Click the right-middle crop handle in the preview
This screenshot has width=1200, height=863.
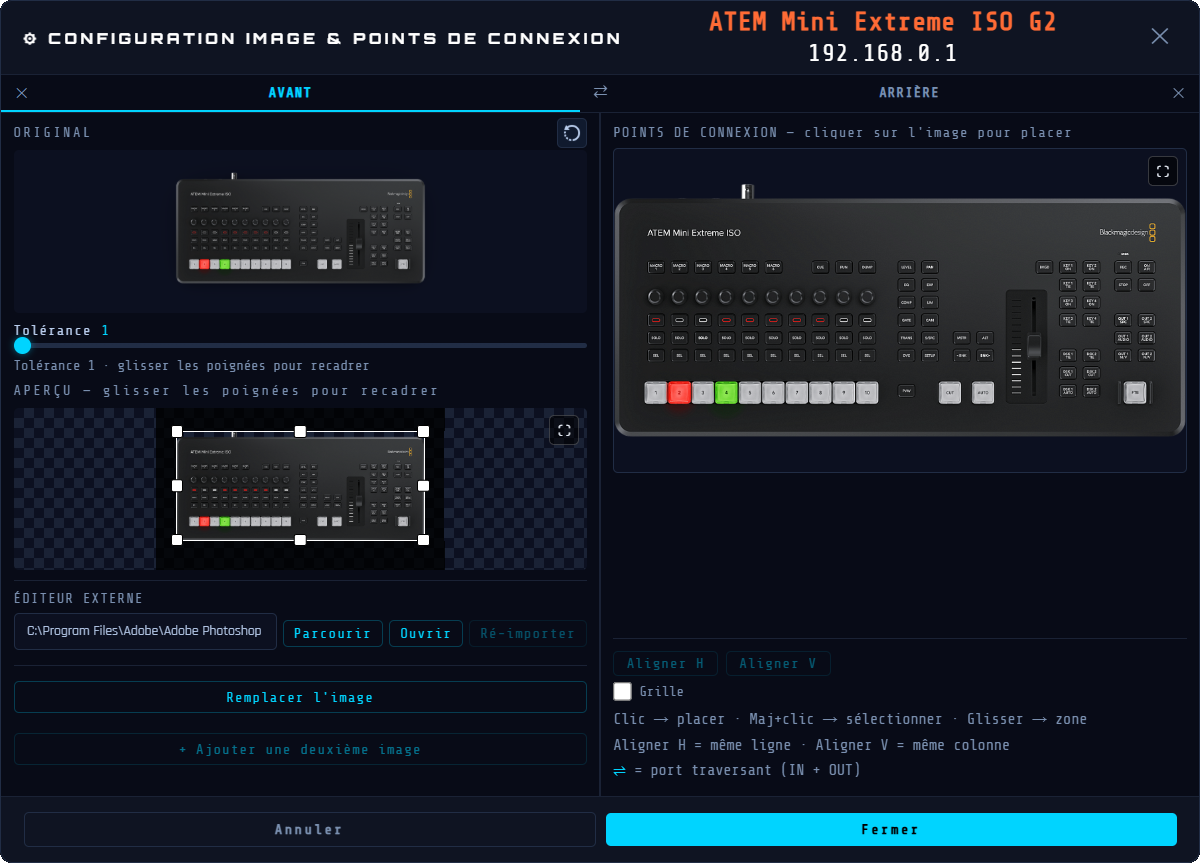click(423, 486)
